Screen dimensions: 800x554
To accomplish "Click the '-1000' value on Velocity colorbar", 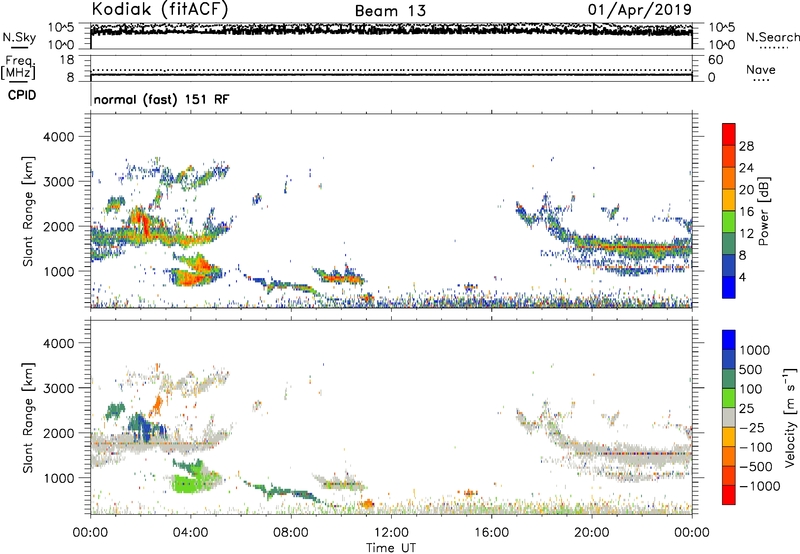I will [x=759, y=486].
